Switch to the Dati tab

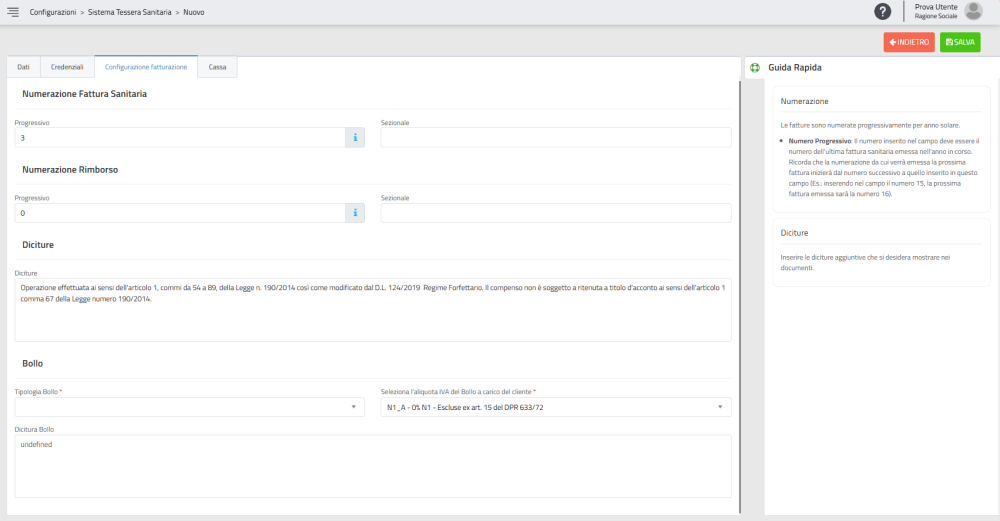point(24,67)
